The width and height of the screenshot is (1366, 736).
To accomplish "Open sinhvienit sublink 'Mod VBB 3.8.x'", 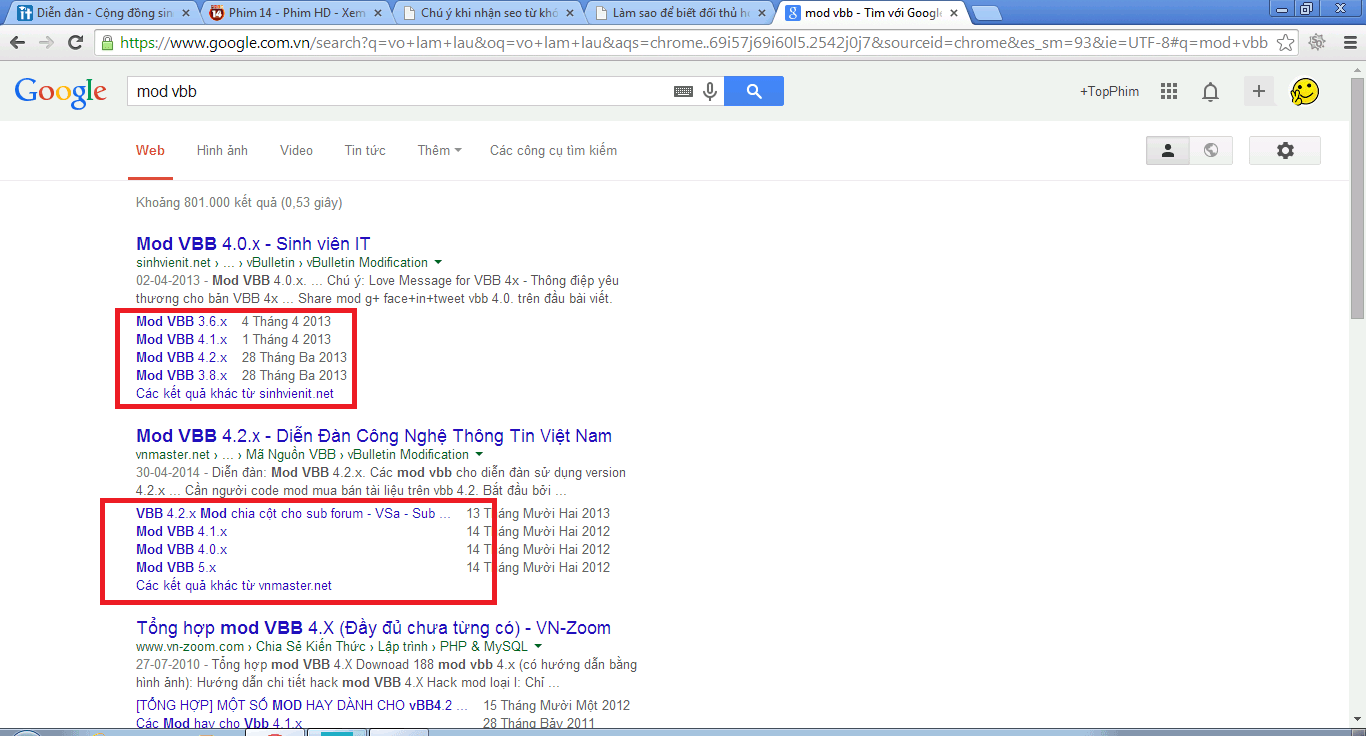I will tap(181, 375).
